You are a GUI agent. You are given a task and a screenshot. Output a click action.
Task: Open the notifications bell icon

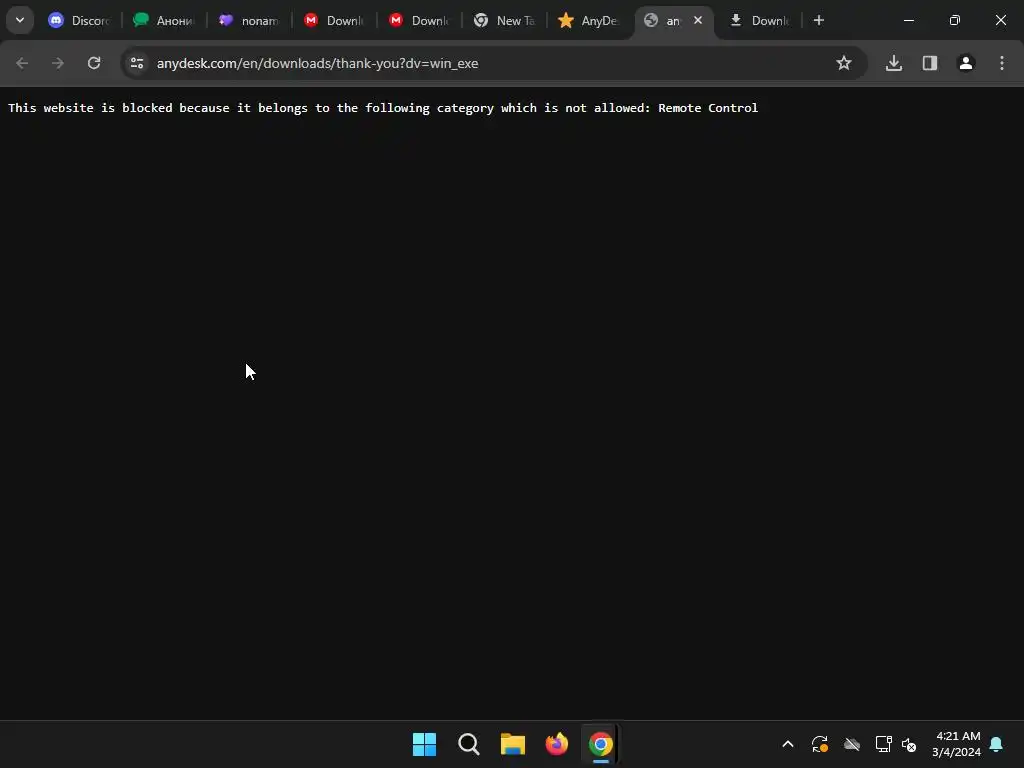coord(997,744)
